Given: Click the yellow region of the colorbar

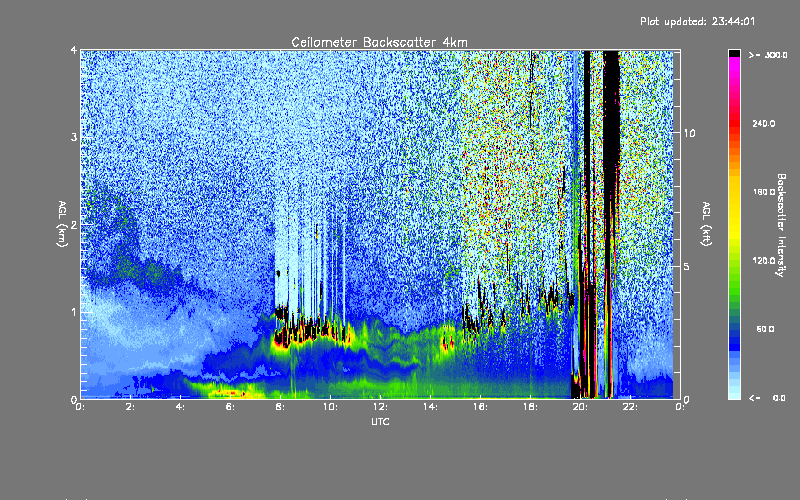Looking at the screenshot, I should [734, 209].
